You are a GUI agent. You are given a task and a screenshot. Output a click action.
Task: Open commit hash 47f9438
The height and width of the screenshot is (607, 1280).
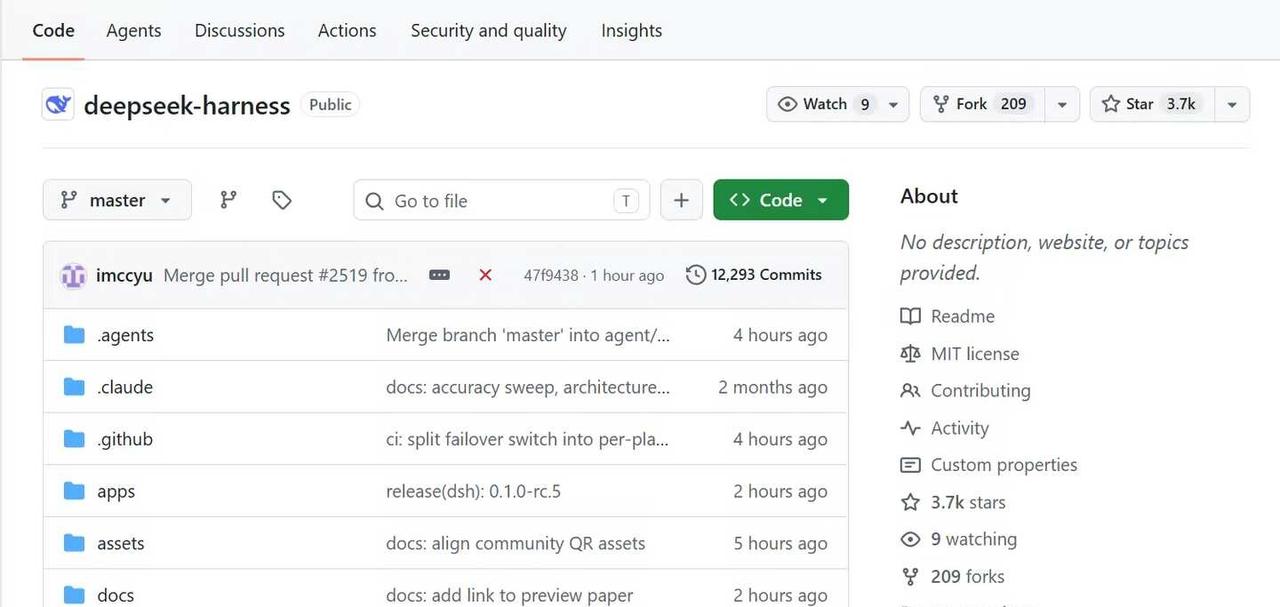(x=551, y=275)
